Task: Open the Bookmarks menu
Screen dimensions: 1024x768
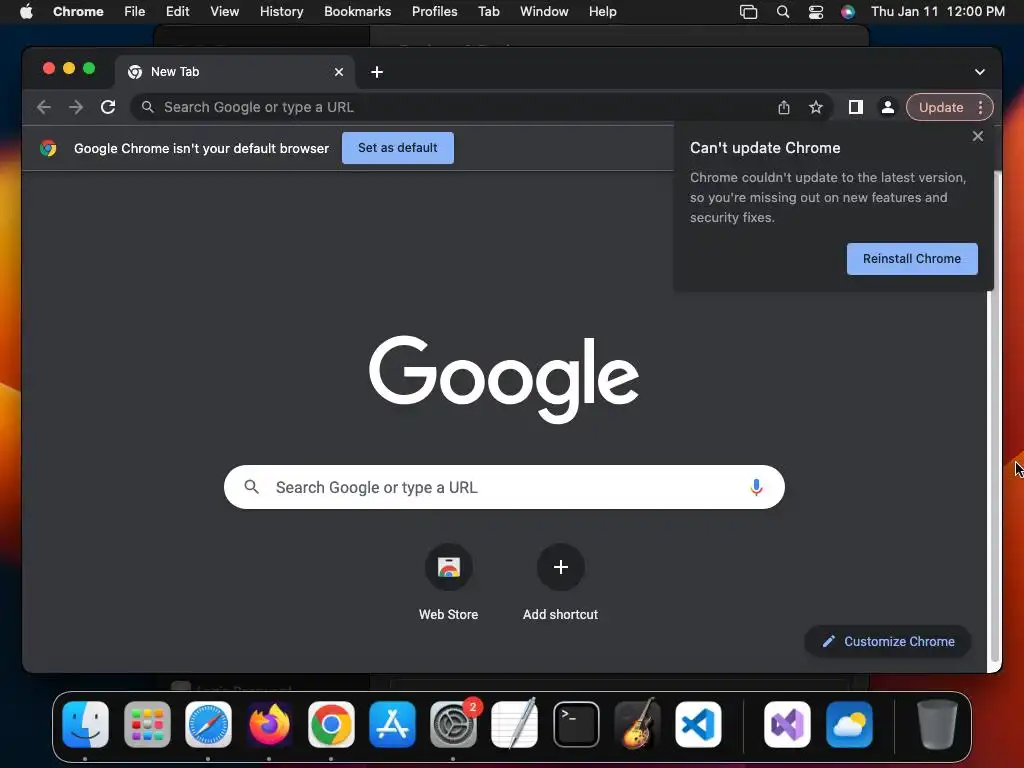Action: [x=357, y=12]
